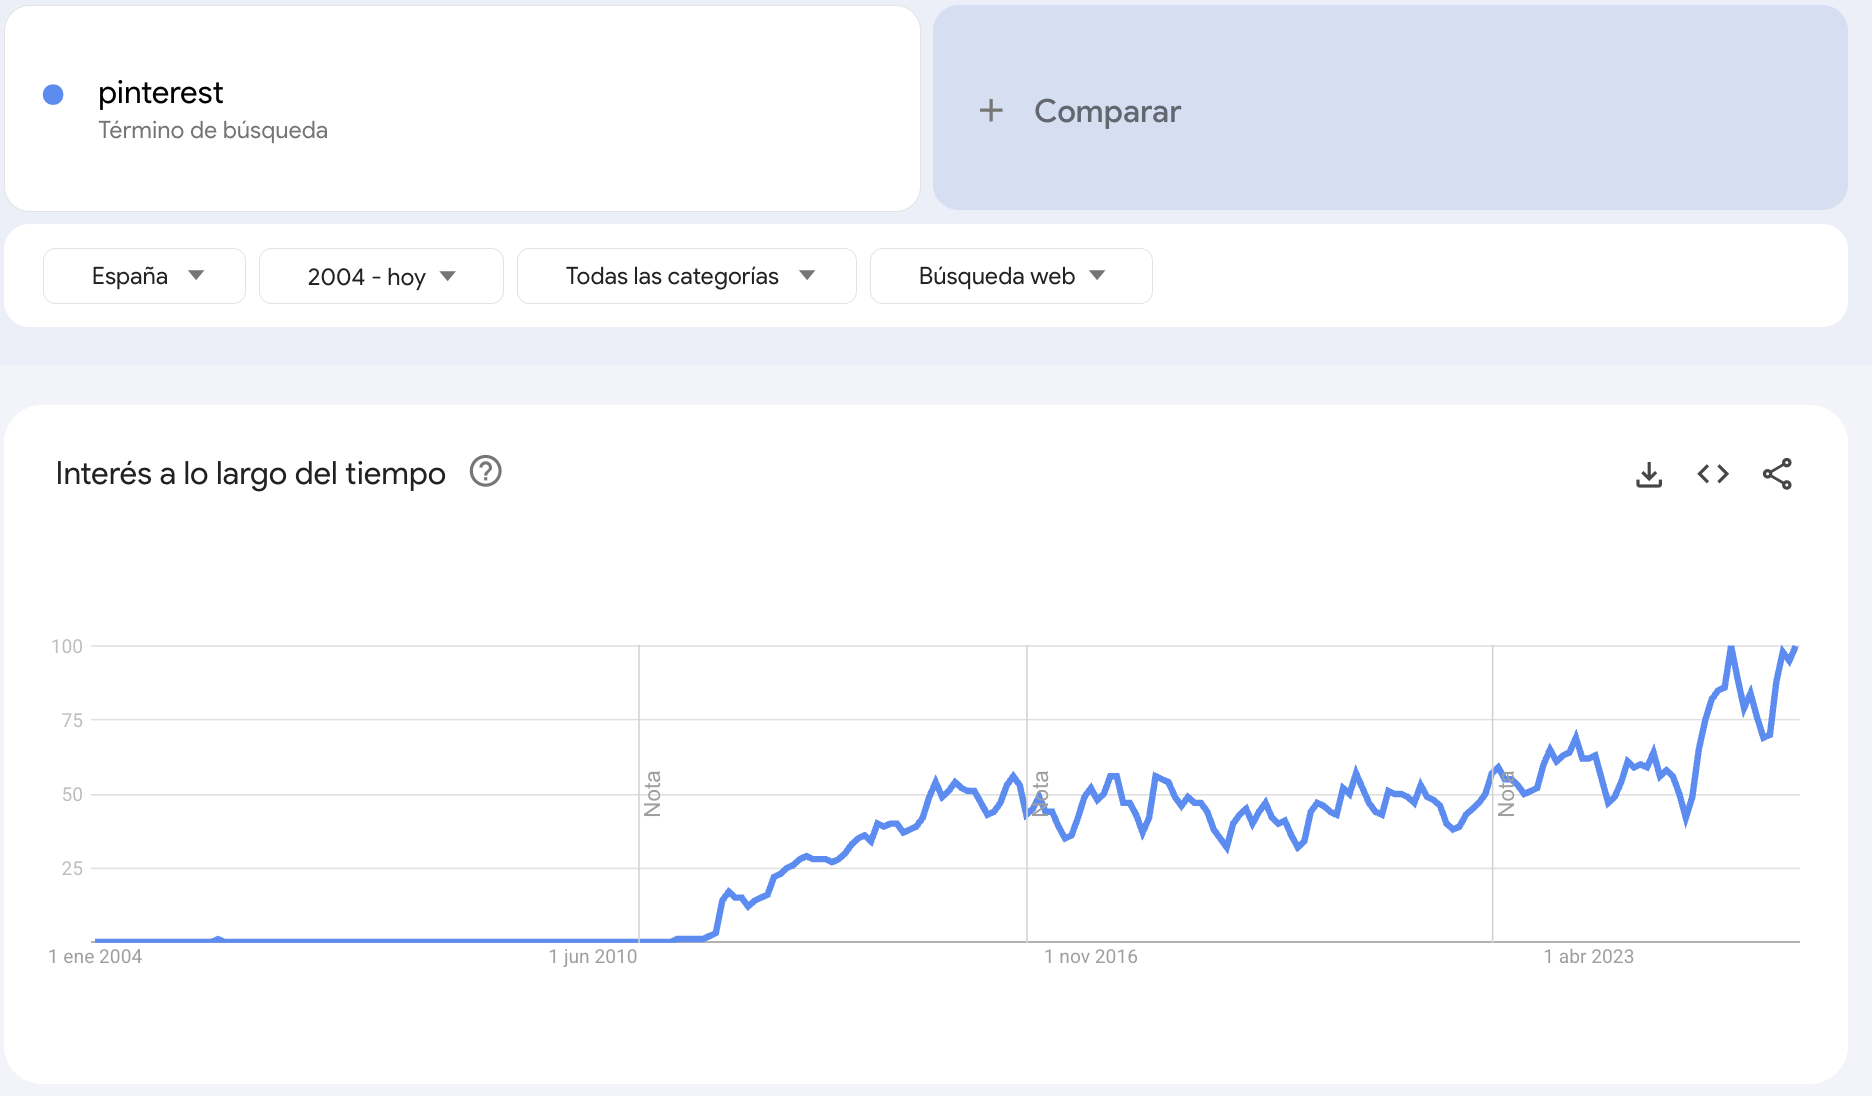
Task: Click the blue pinterest color dot
Action: [54, 95]
